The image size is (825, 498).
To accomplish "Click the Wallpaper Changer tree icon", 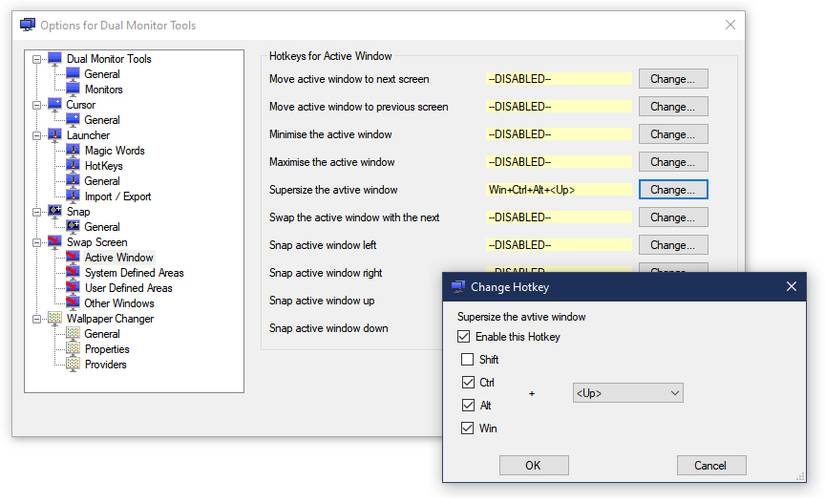I will click(55, 318).
